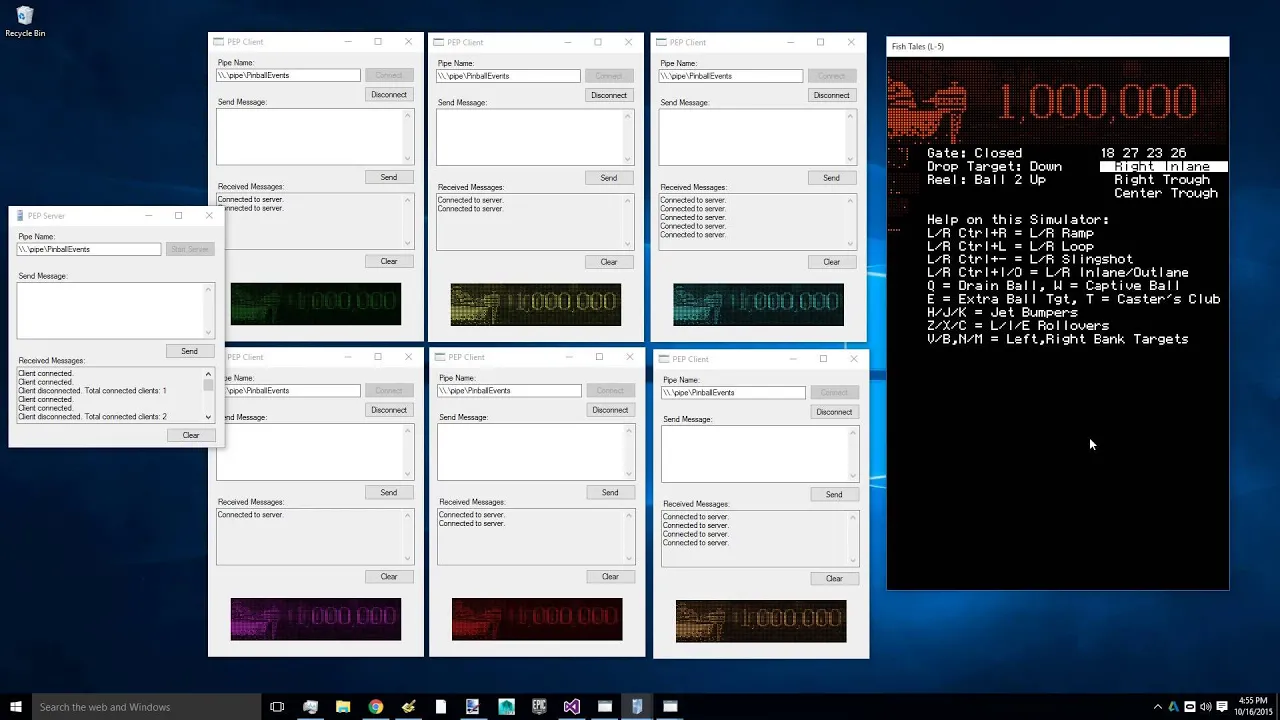
Task: Click the PEP Server received messages scrollbar
Action: pyautogui.click(x=208, y=394)
